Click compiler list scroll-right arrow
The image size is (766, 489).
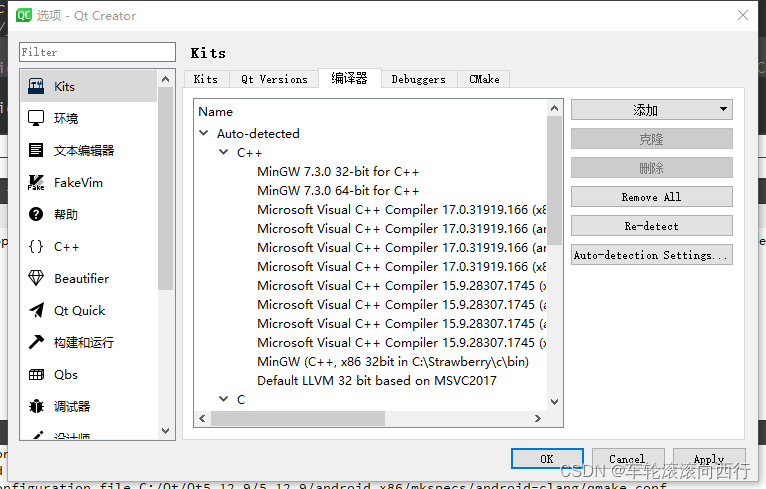pyautogui.click(x=538, y=418)
